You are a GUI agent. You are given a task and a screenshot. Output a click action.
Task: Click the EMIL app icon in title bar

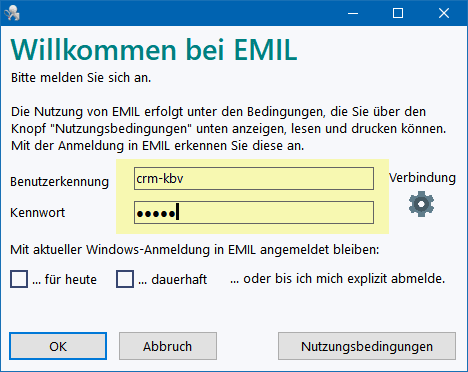[x=12, y=13]
